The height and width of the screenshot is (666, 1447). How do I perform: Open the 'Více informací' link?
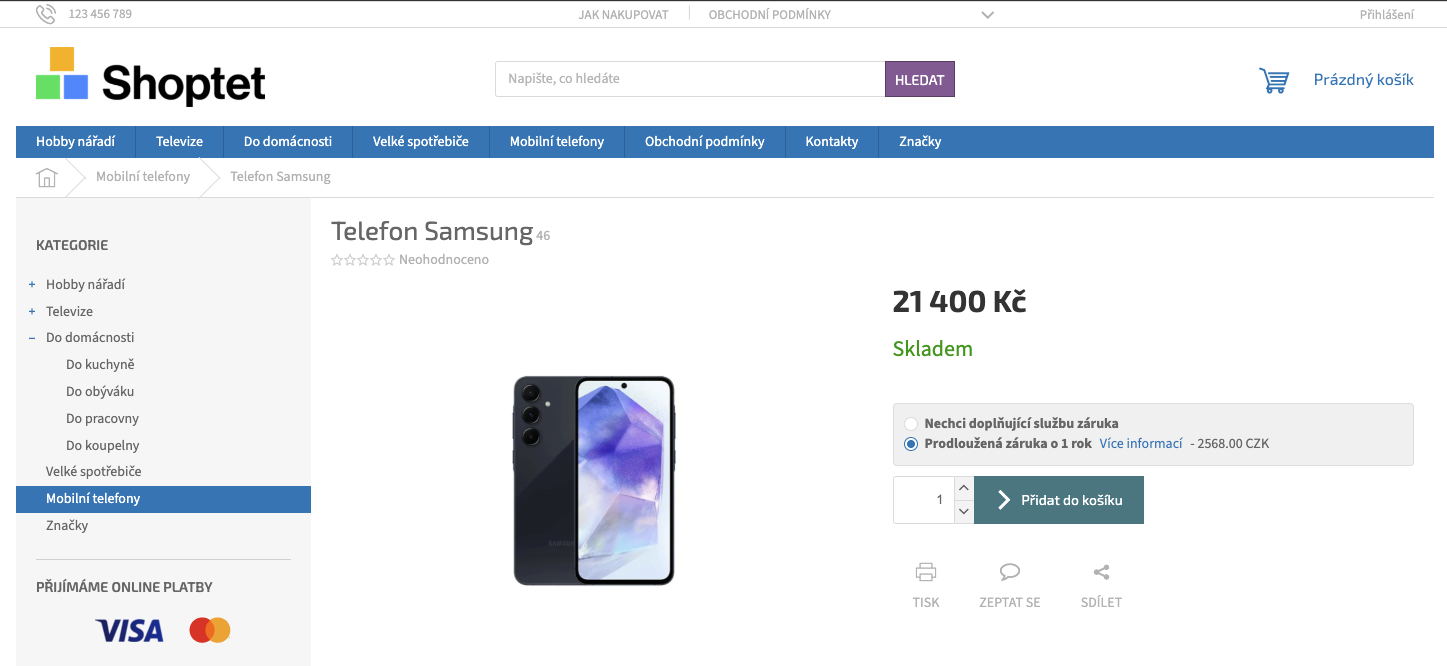click(1140, 444)
